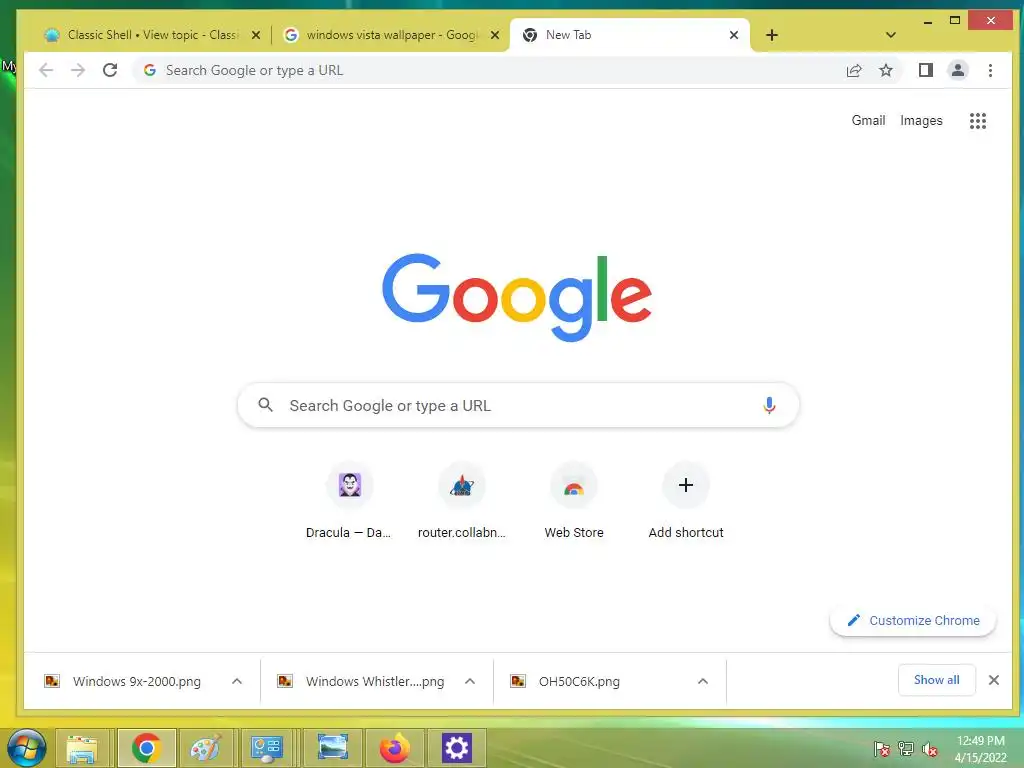The image size is (1024, 768).
Task: Select the New Tab tab
Action: [630, 35]
